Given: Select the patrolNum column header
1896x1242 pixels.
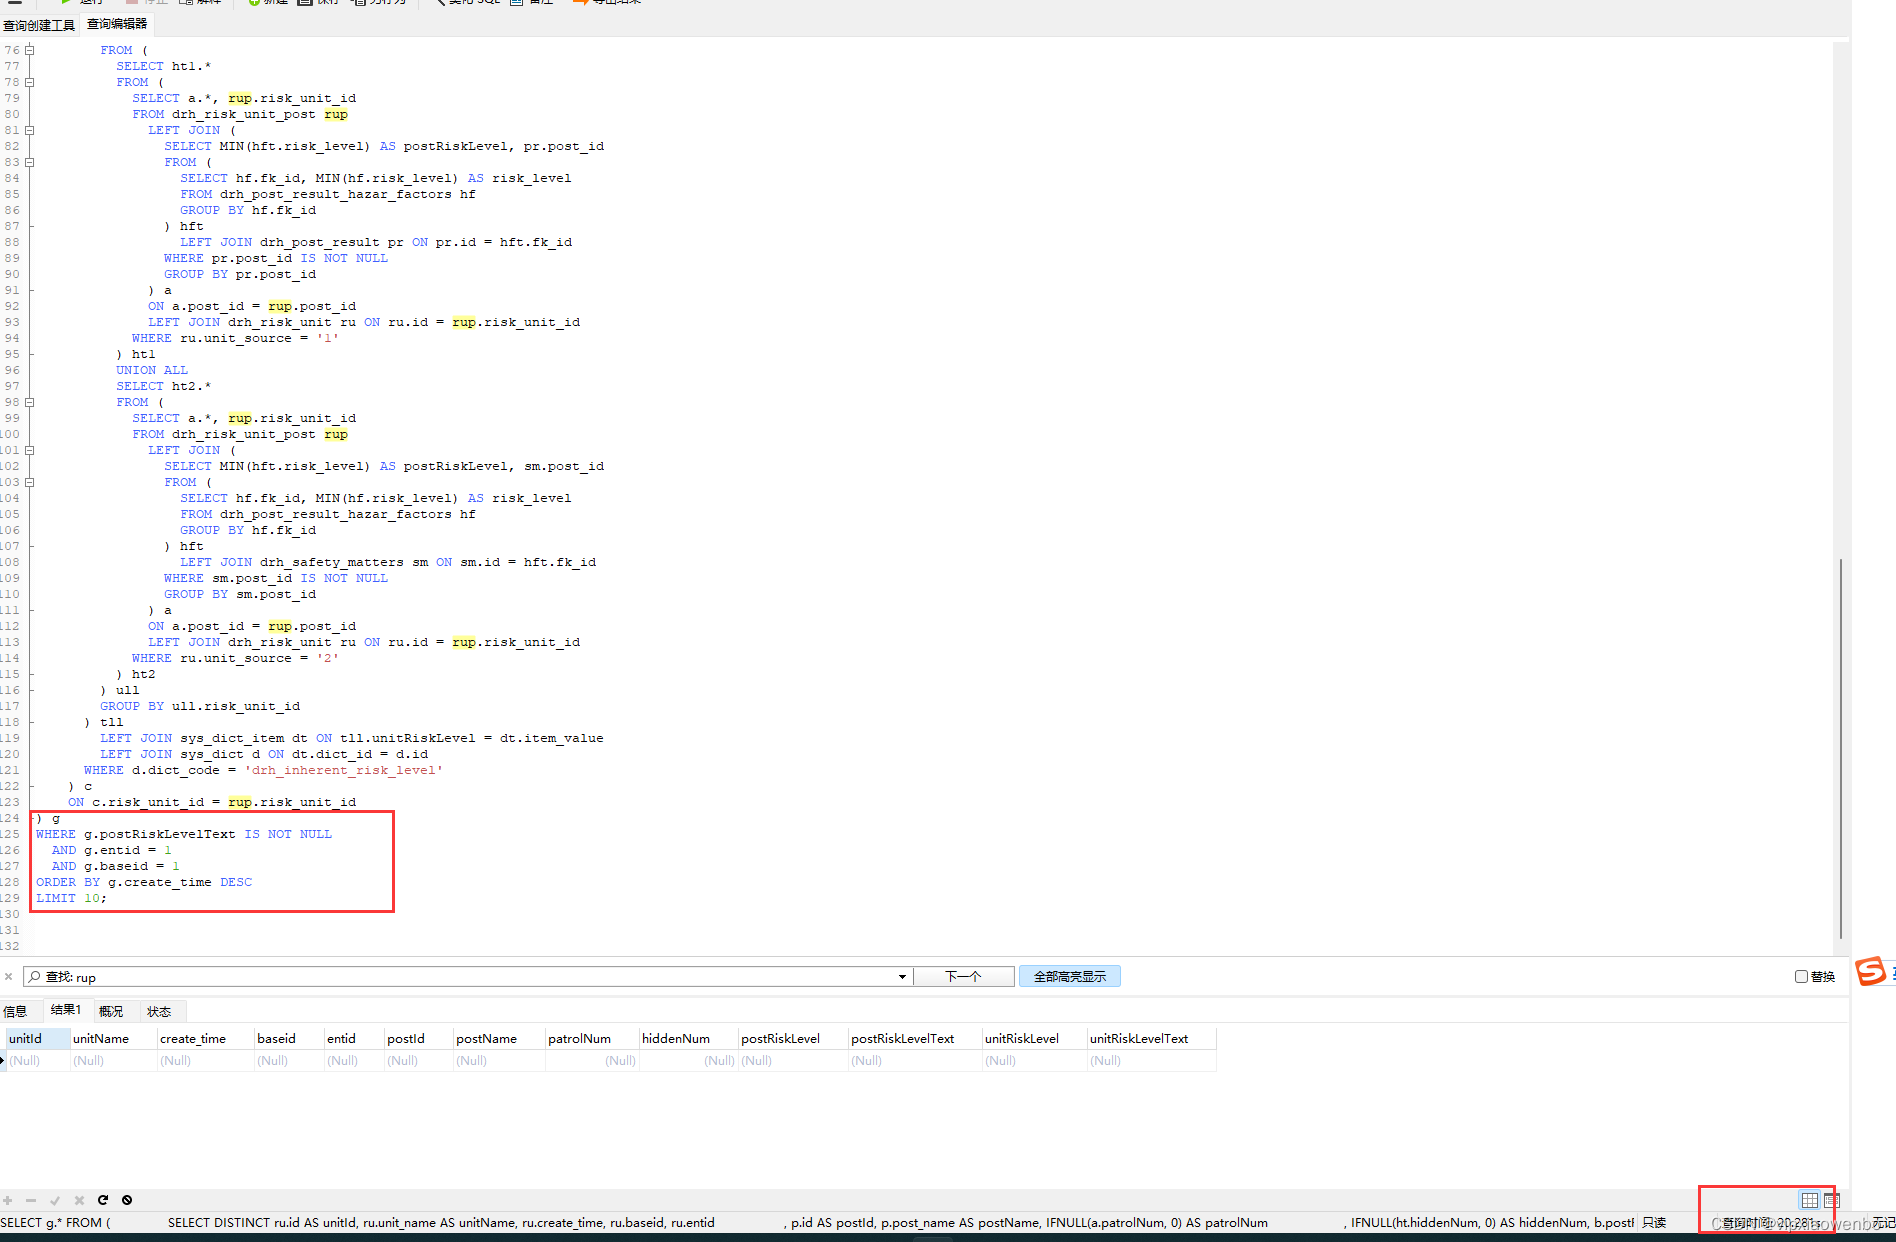Looking at the screenshot, I should tap(593, 1039).
